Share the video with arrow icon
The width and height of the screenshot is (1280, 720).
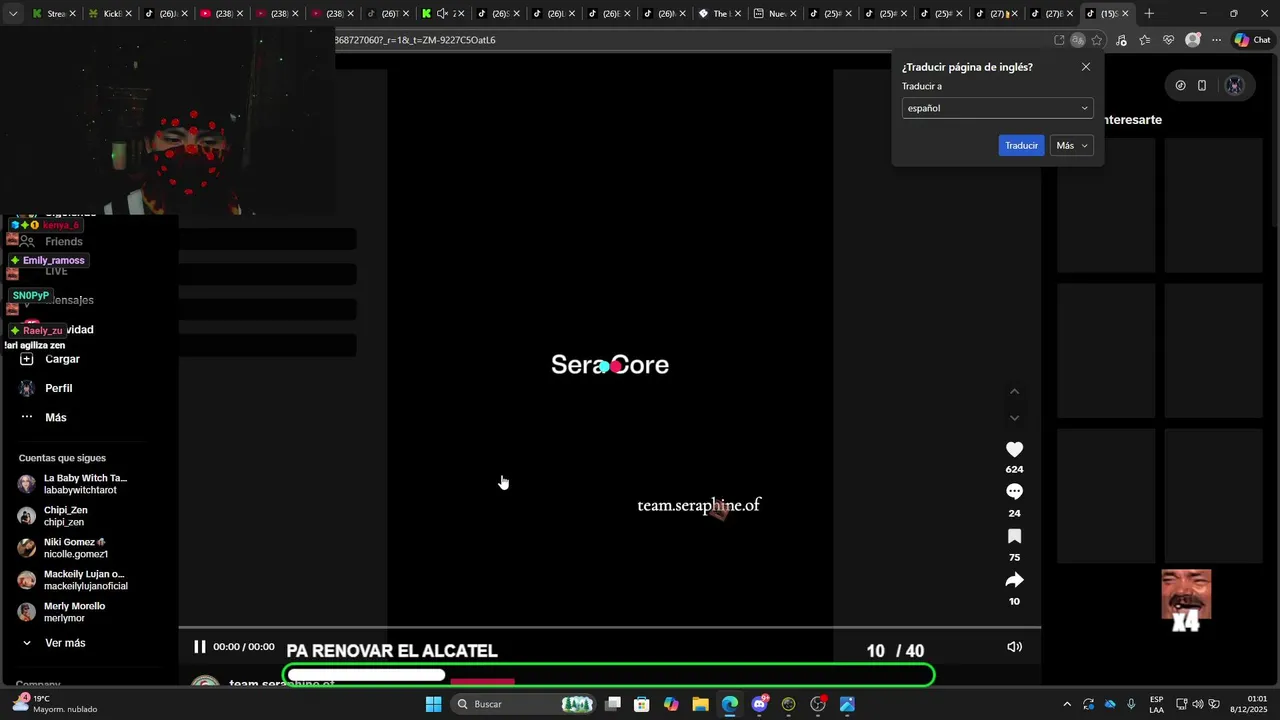coord(1014,580)
